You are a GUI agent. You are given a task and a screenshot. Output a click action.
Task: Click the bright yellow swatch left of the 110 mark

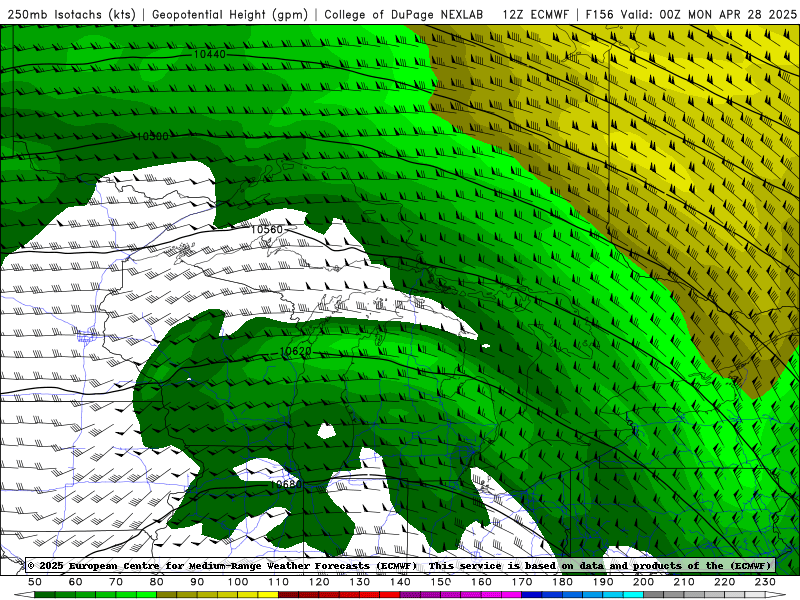[268, 595]
